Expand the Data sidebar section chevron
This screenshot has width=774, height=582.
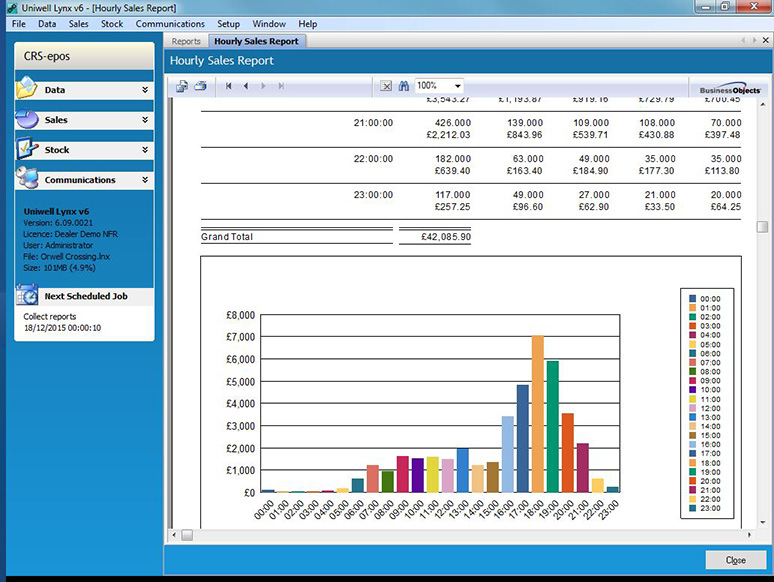(145, 90)
